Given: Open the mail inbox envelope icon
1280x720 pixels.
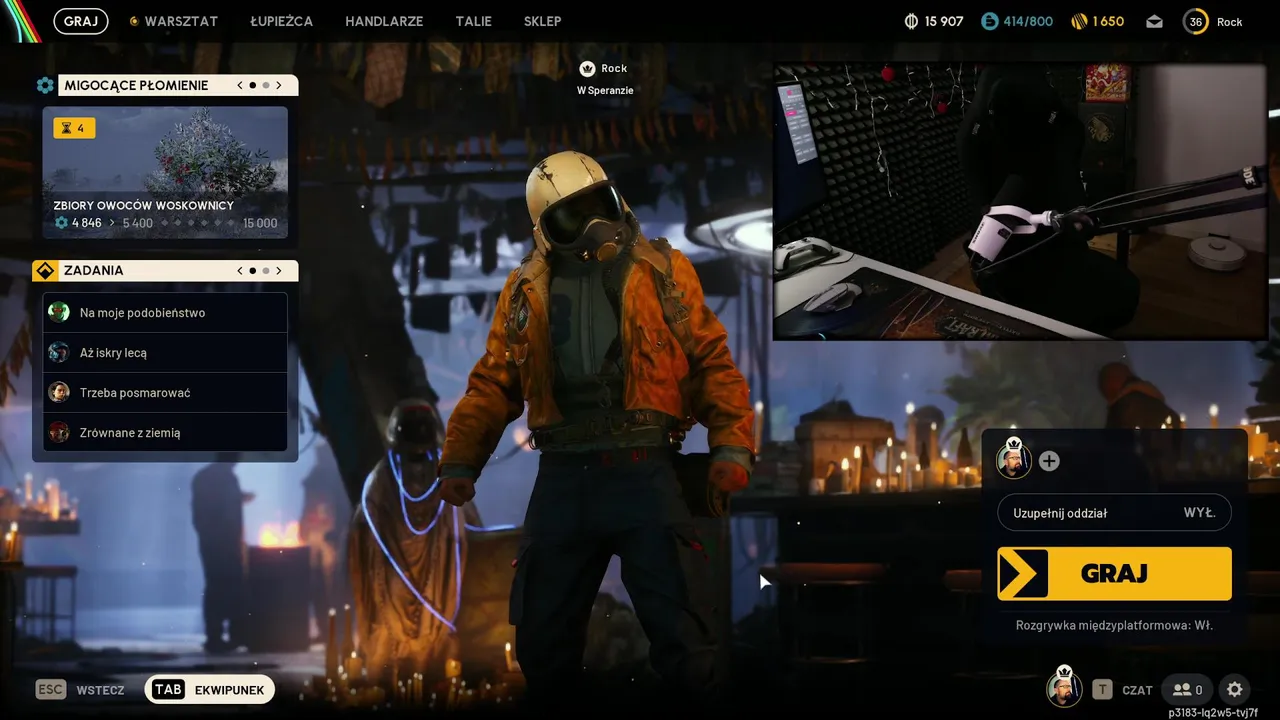Looking at the screenshot, I should point(1155,21).
